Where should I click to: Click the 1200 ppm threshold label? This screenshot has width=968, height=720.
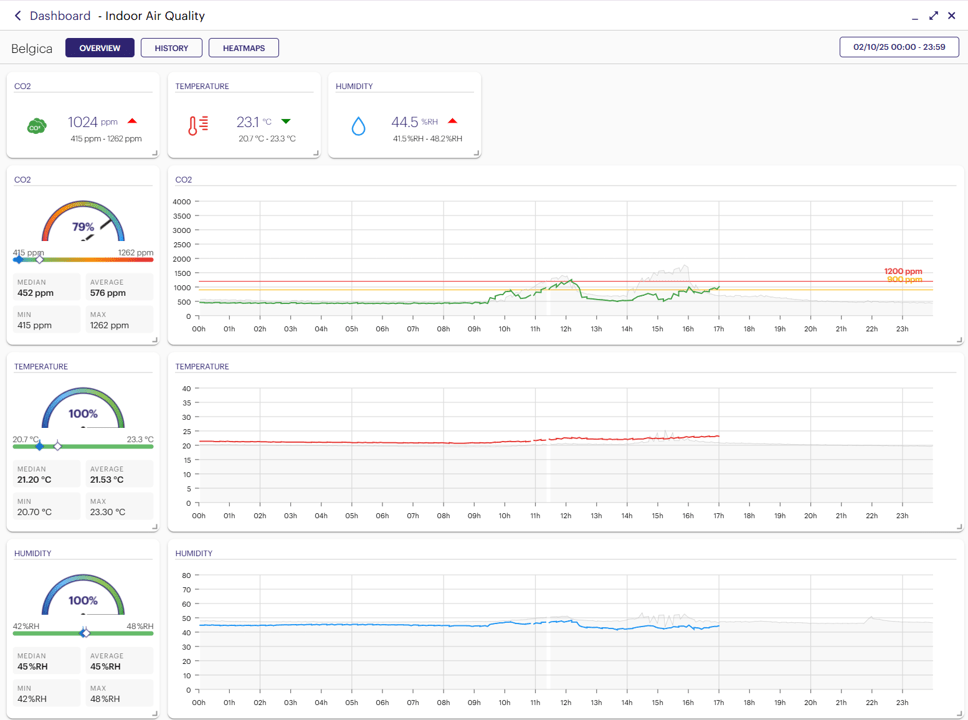pyautogui.click(x=903, y=271)
